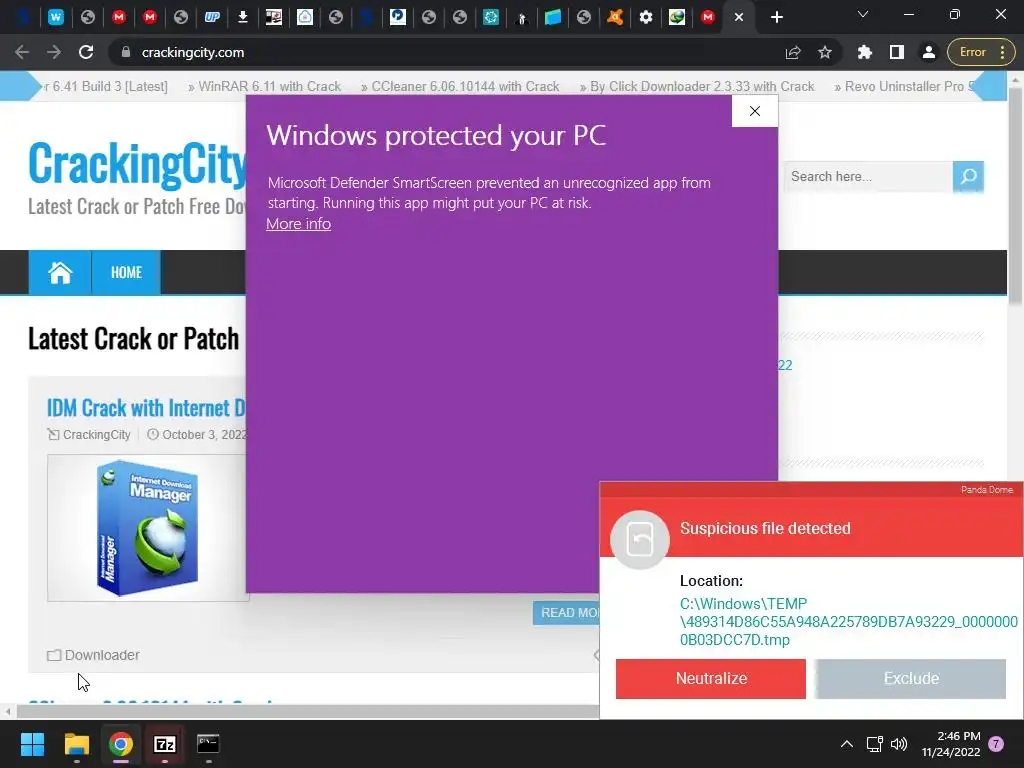Screen dimensions: 1024x768
Task: Open File Explorer from taskbar
Action: click(x=76, y=744)
